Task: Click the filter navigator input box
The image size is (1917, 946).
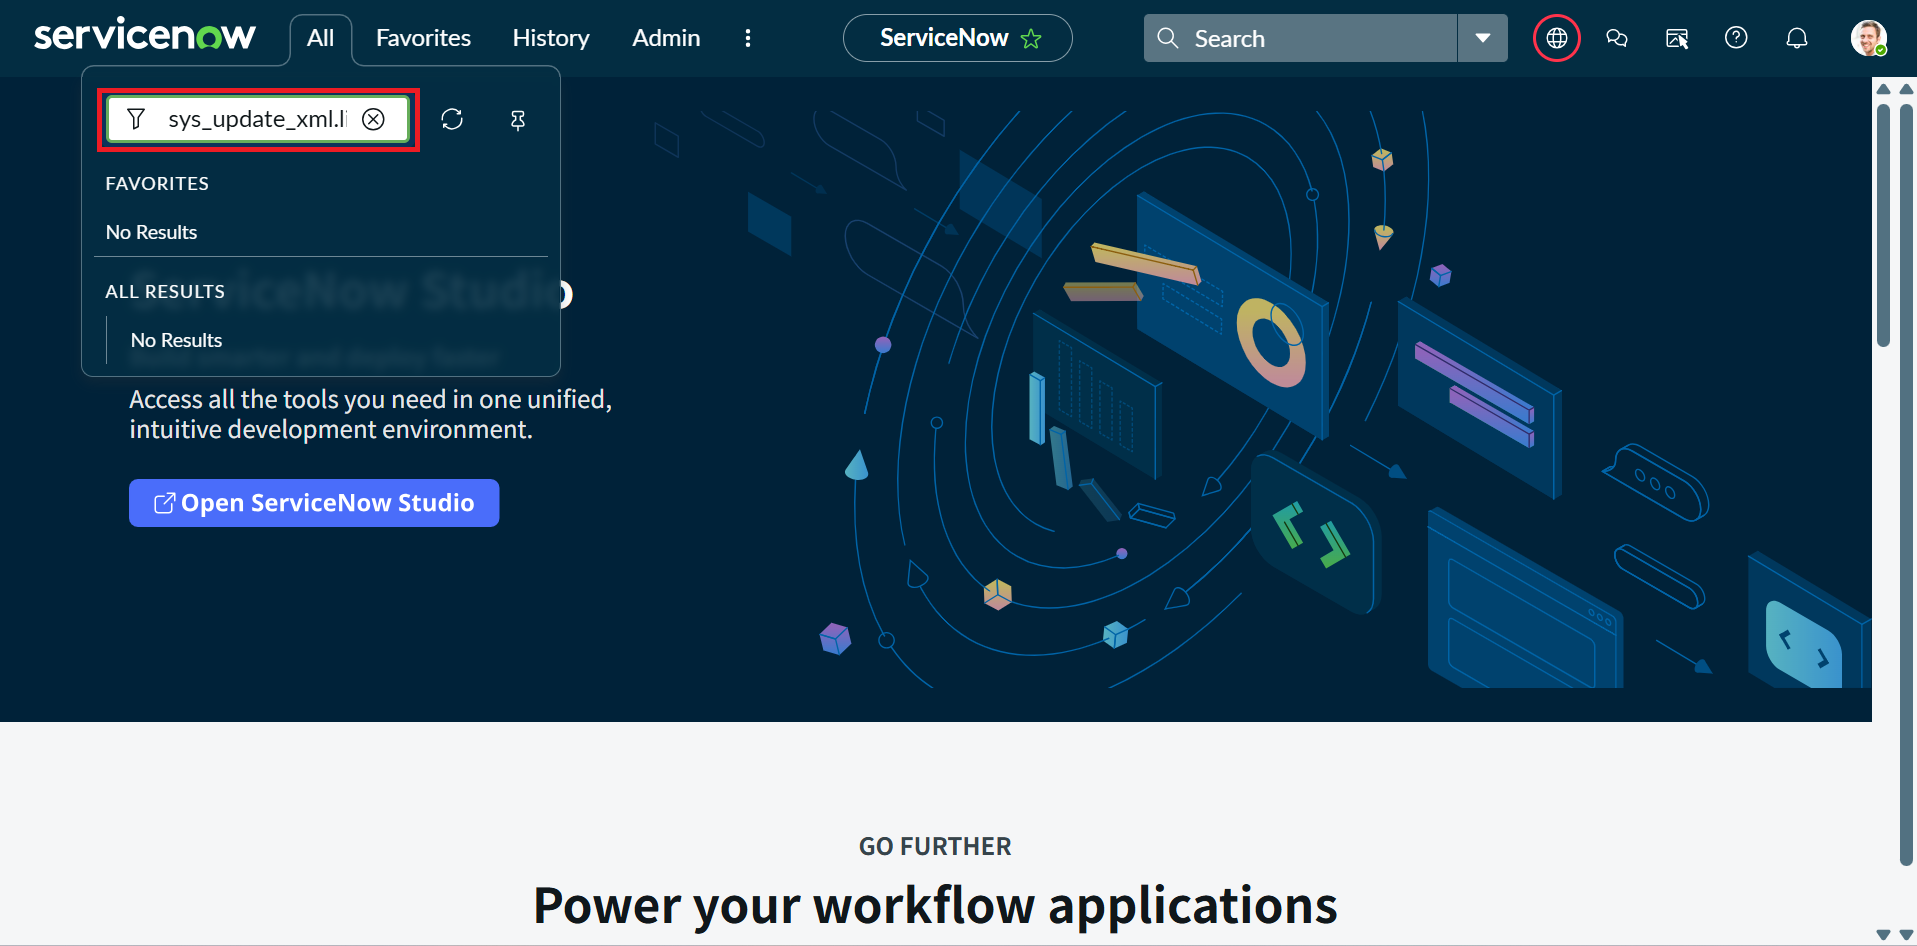Action: tap(255, 119)
